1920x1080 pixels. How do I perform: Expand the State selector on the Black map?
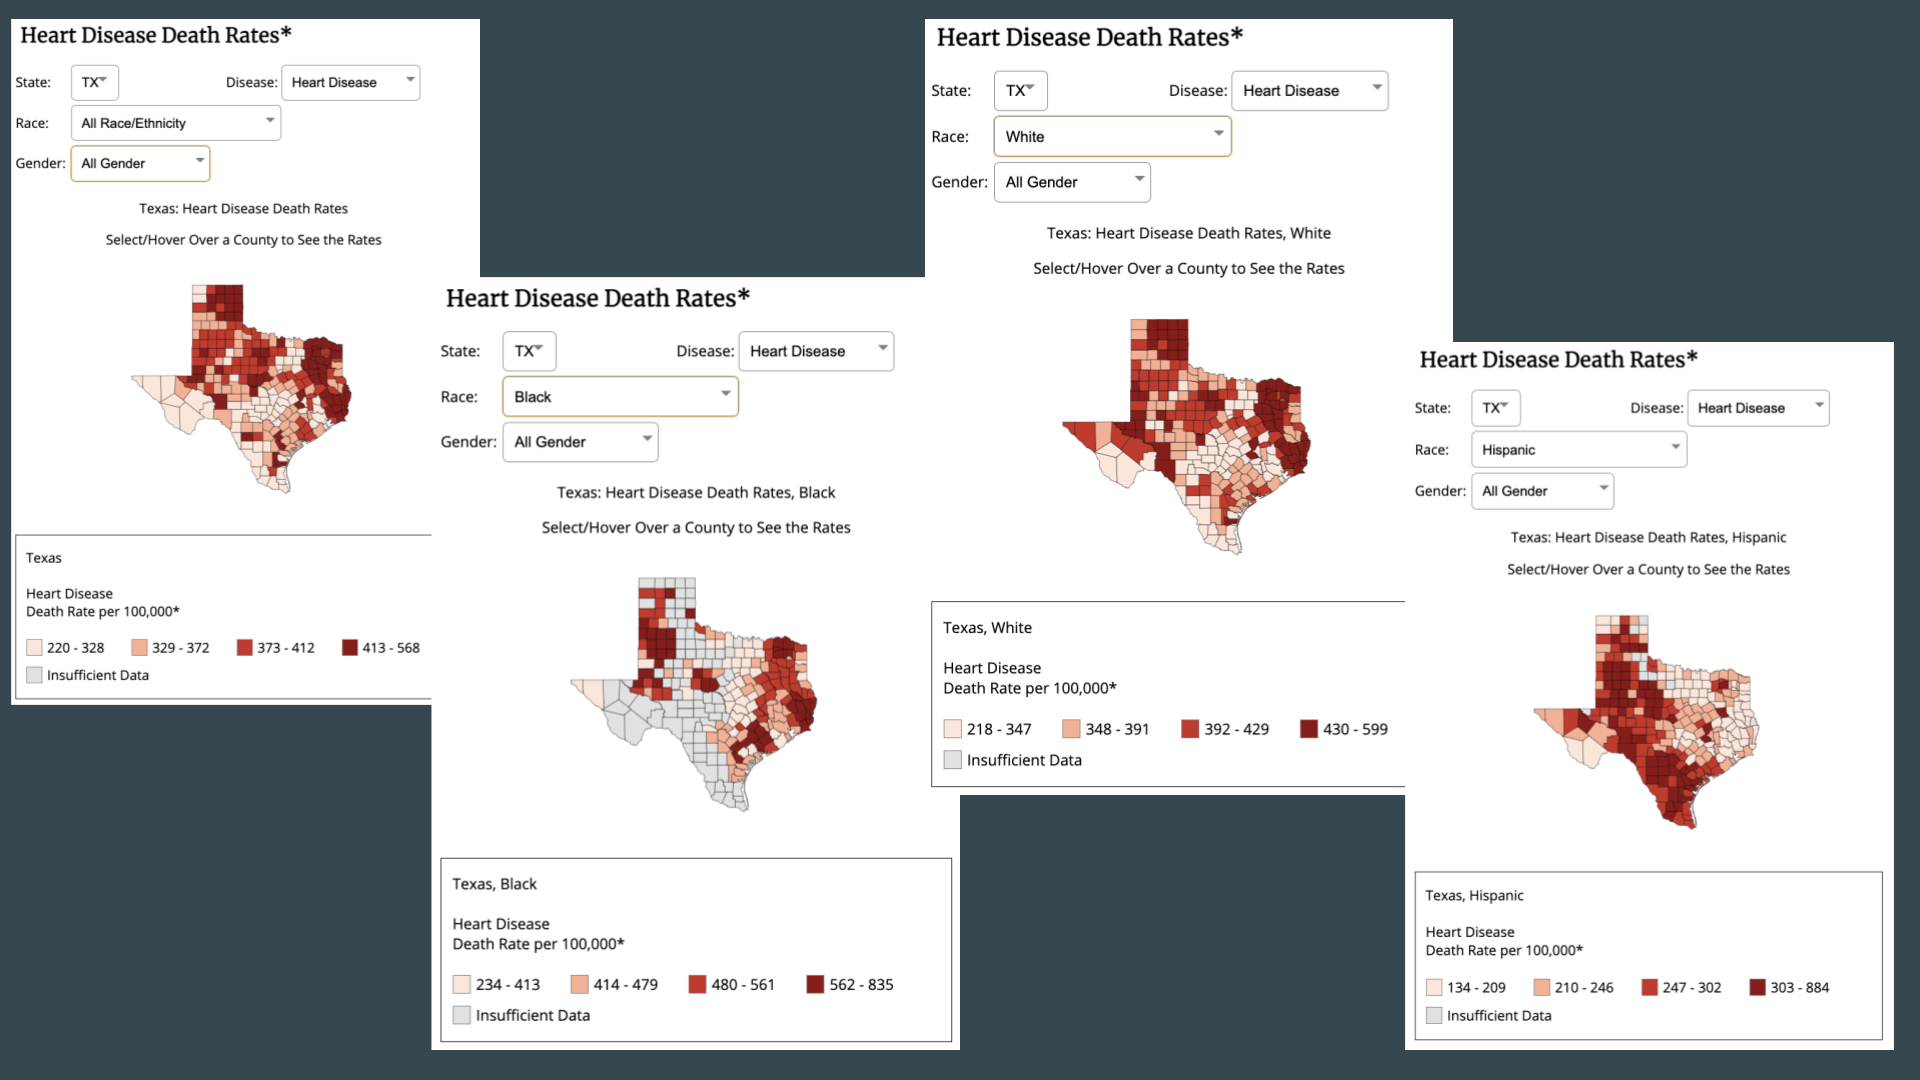click(527, 351)
